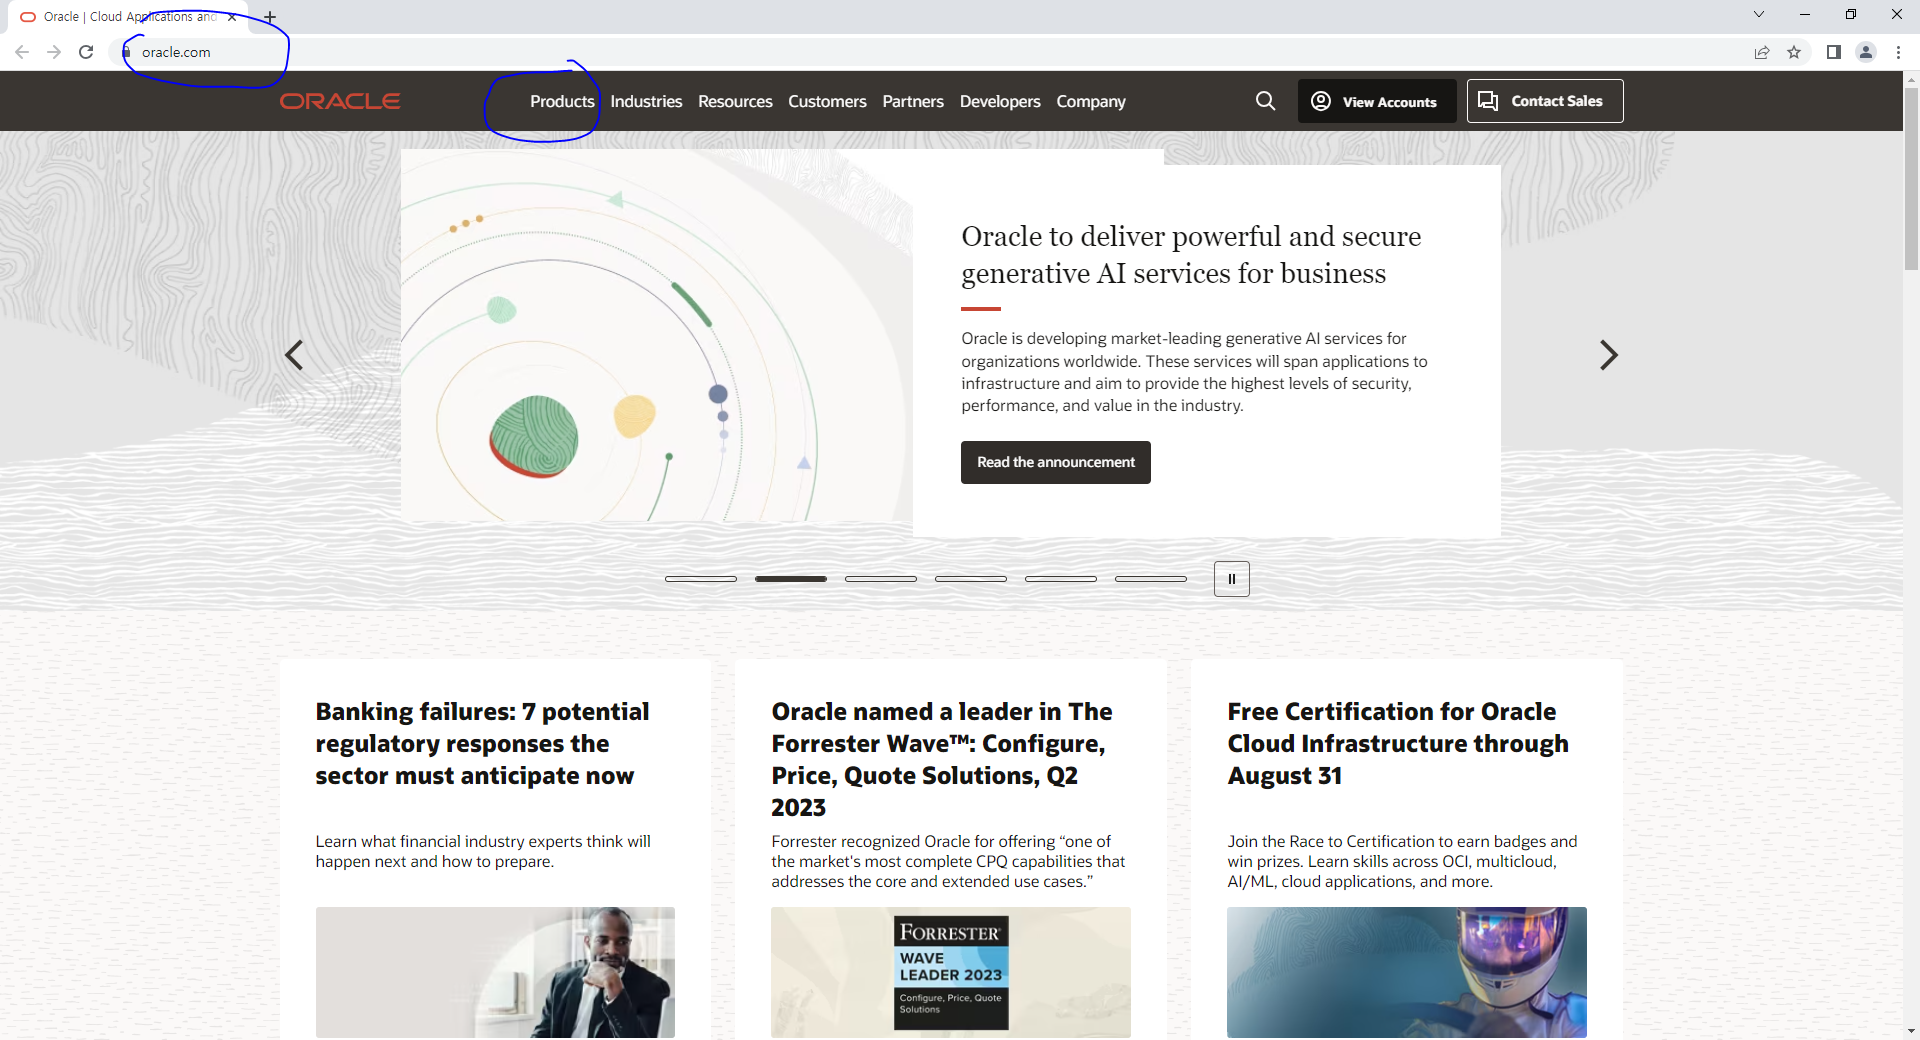Click the share page icon in address bar
The width and height of the screenshot is (1920, 1040).
(x=1762, y=52)
